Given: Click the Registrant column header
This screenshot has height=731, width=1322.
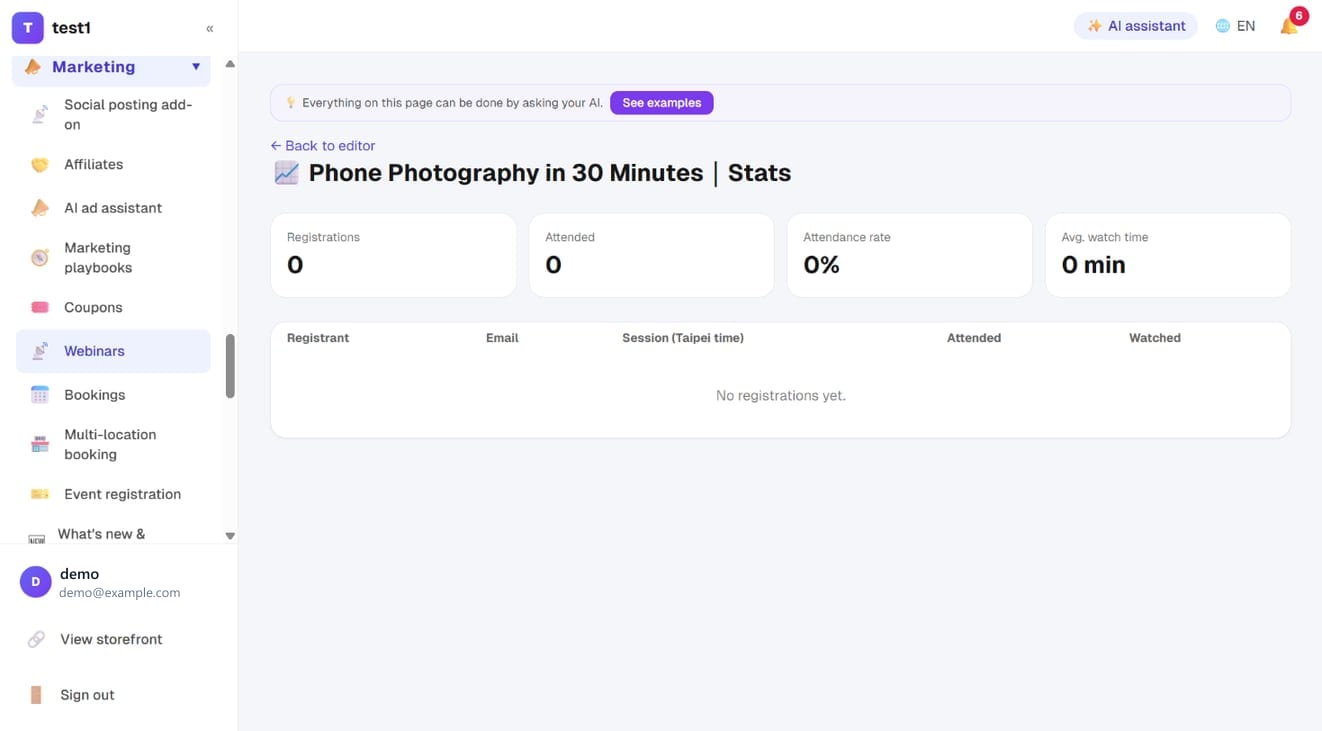Looking at the screenshot, I should click(x=318, y=338).
